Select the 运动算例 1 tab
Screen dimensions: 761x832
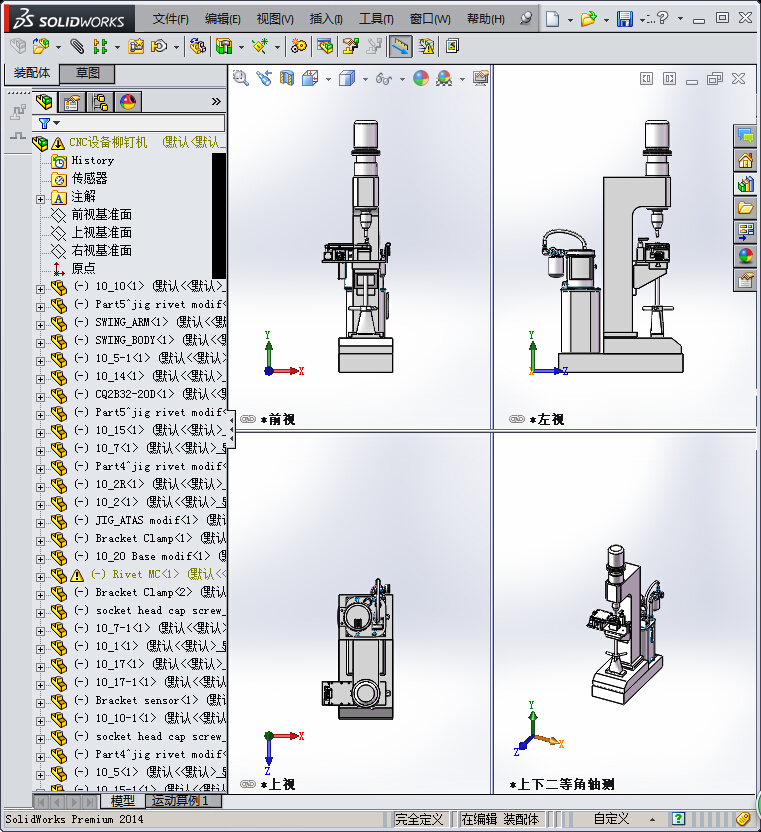click(x=182, y=801)
